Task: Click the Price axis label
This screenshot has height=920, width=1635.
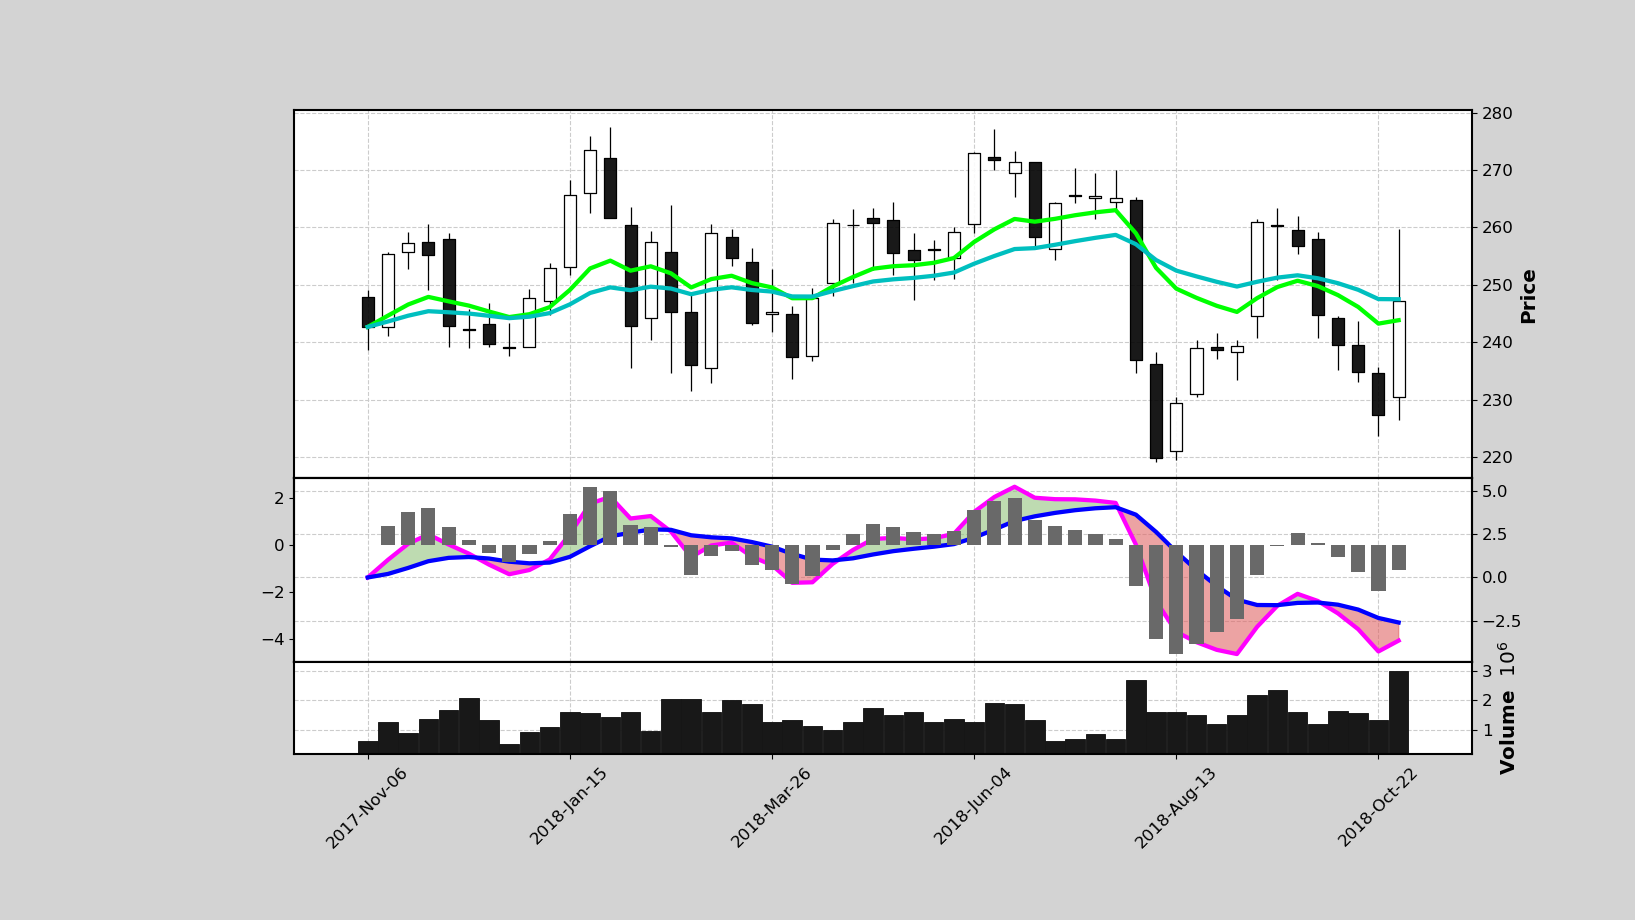Action: [x=1528, y=296]
